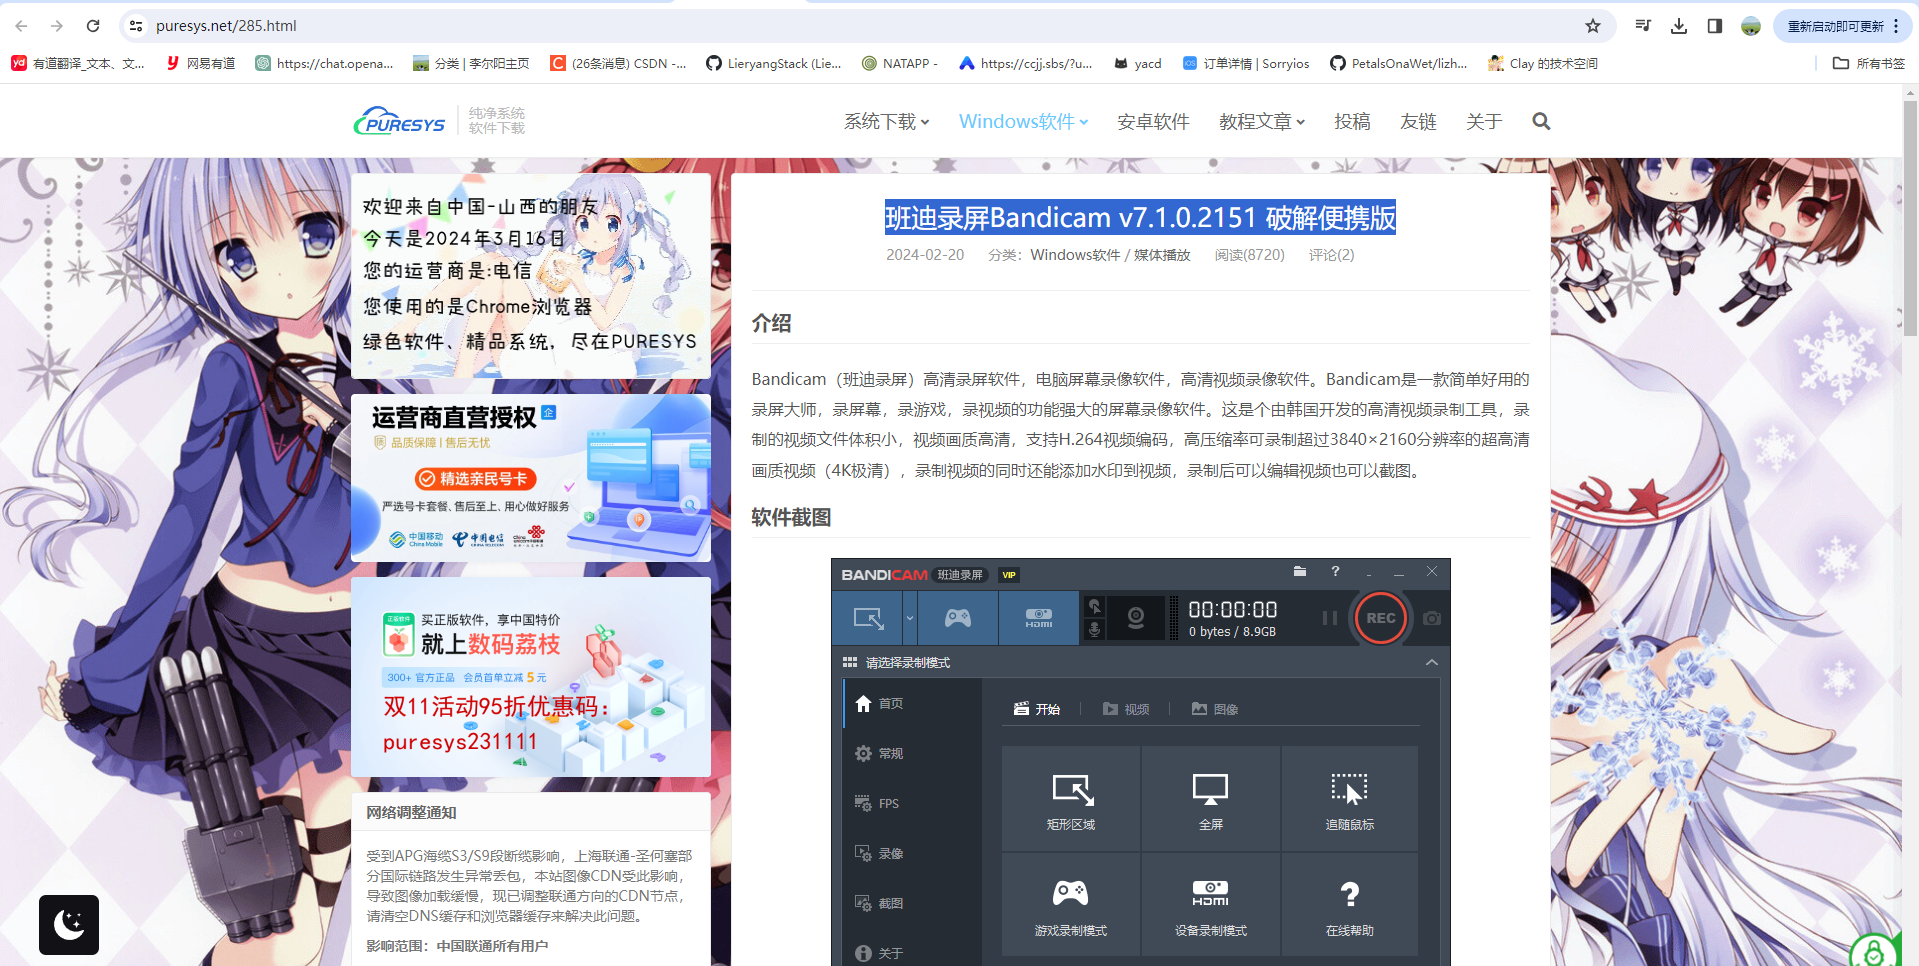Screen dimensions: 1919x966
Task: Click rectangle area mode icon in Bandicam toolbar
Action: (868, 618)
